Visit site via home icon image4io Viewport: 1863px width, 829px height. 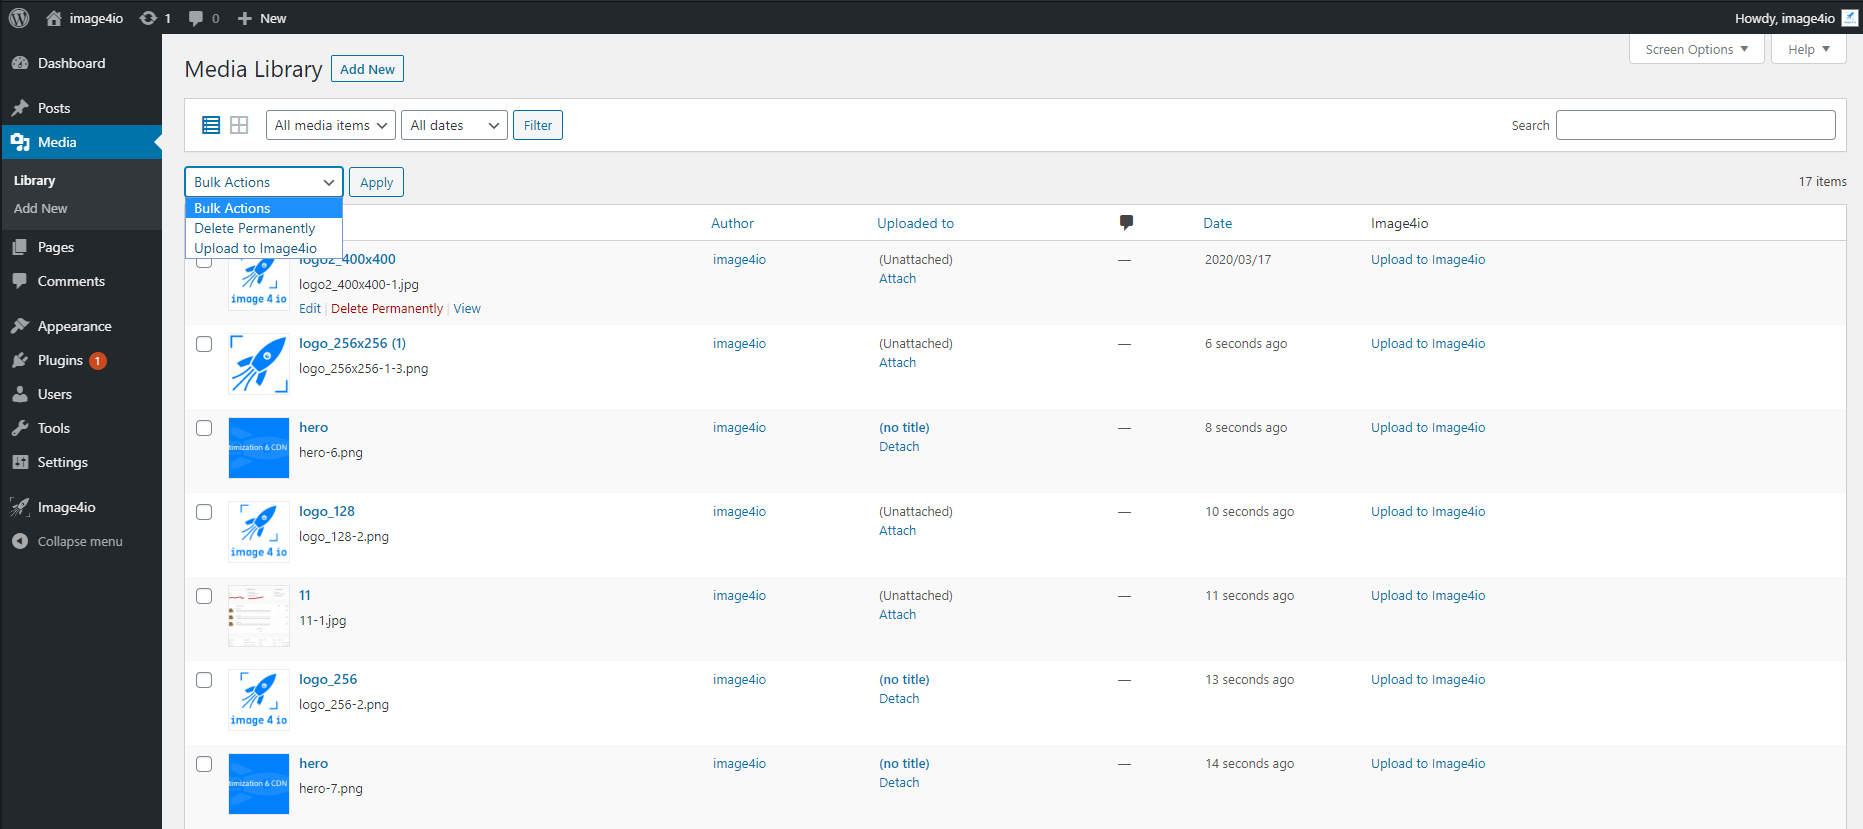coord(54,18)
